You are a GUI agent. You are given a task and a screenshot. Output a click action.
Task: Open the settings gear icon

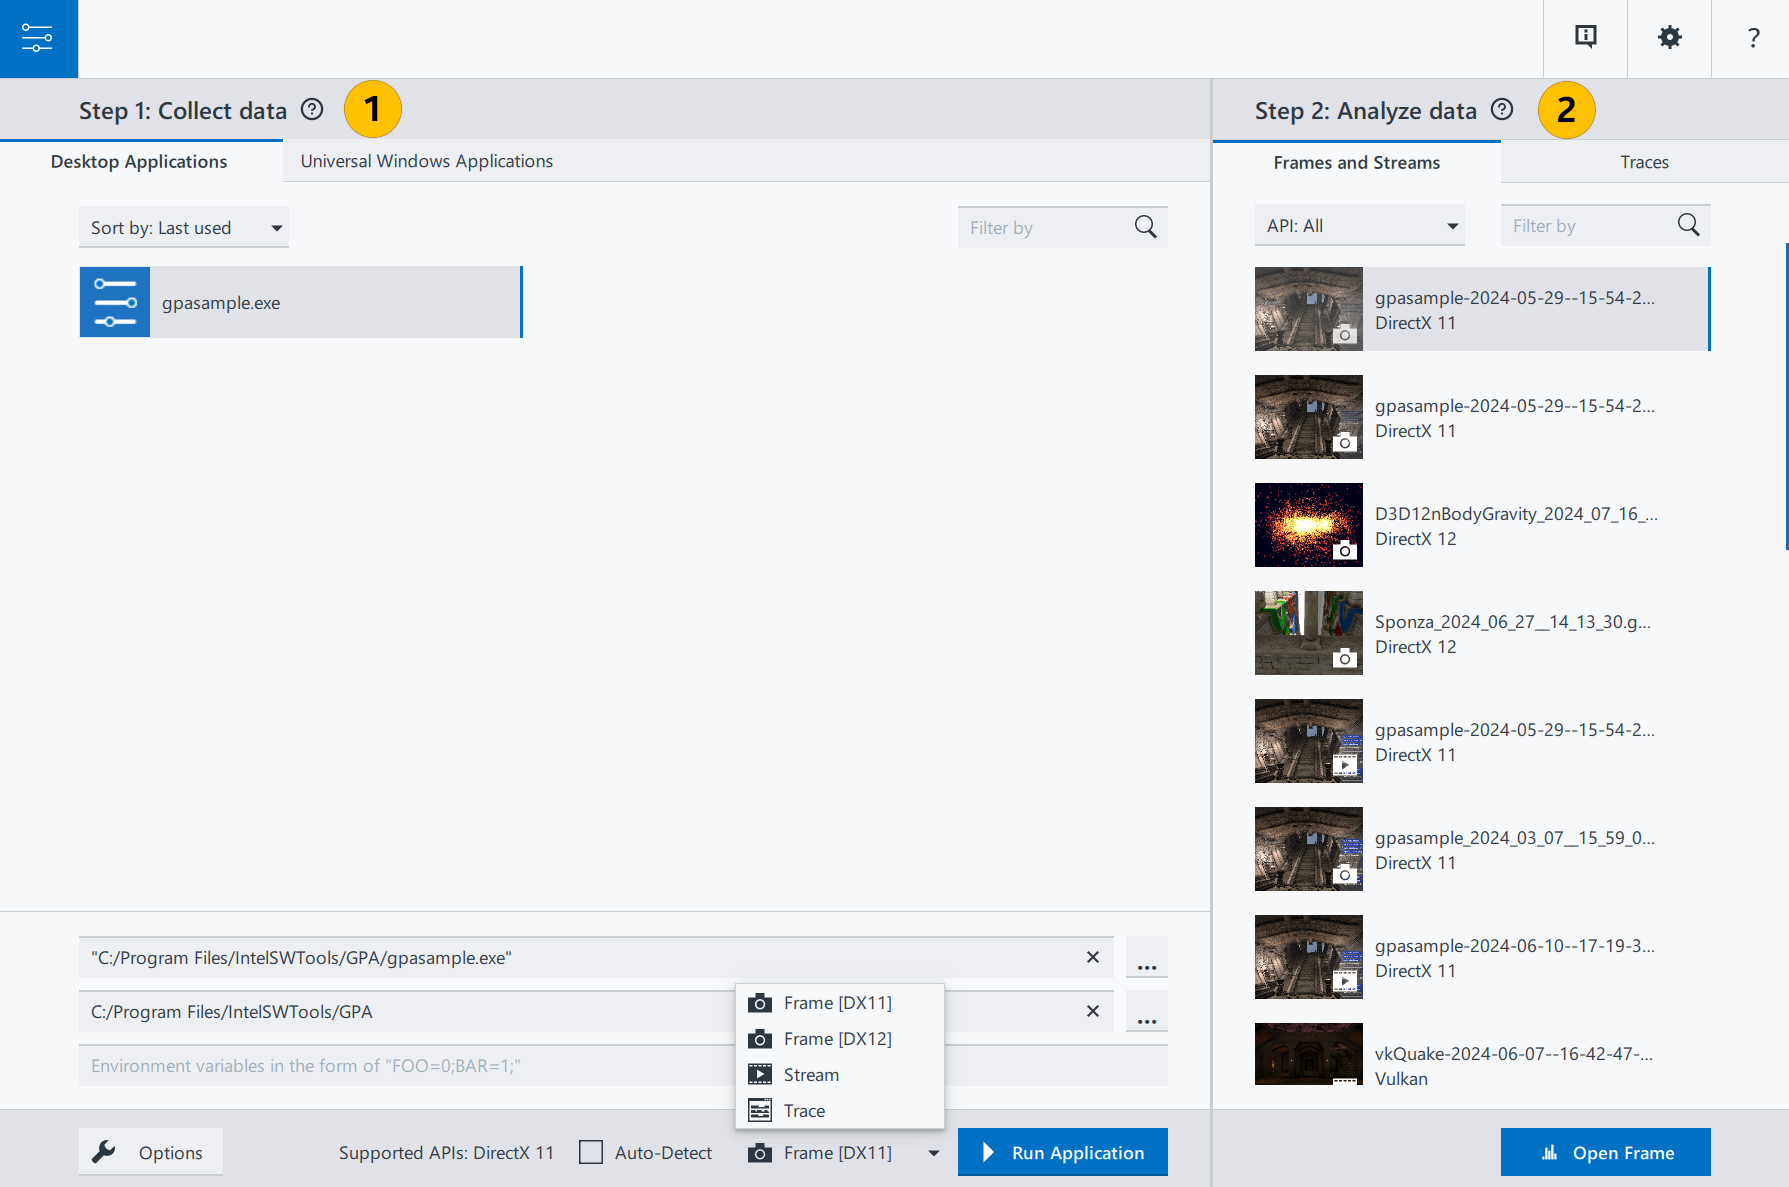[1669, 38]
